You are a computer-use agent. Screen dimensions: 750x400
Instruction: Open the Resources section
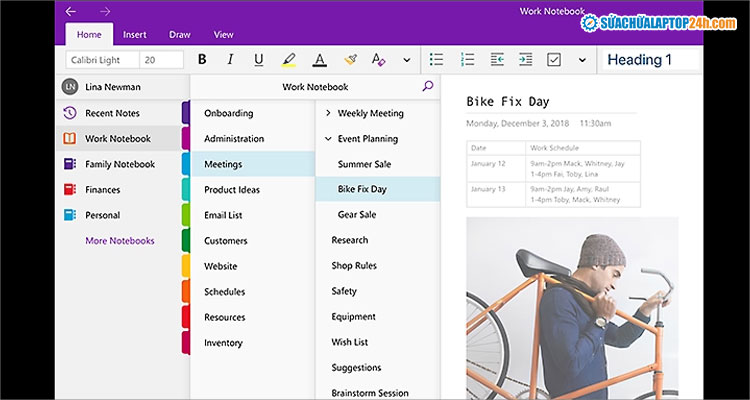[x=253, y=317]
